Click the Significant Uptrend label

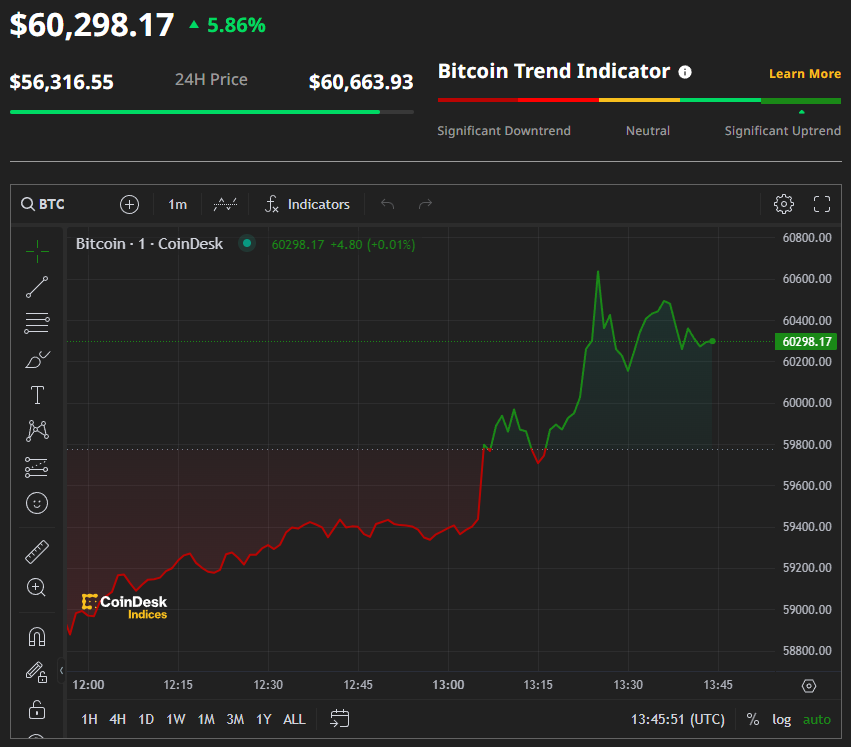(x=783, y=131)
